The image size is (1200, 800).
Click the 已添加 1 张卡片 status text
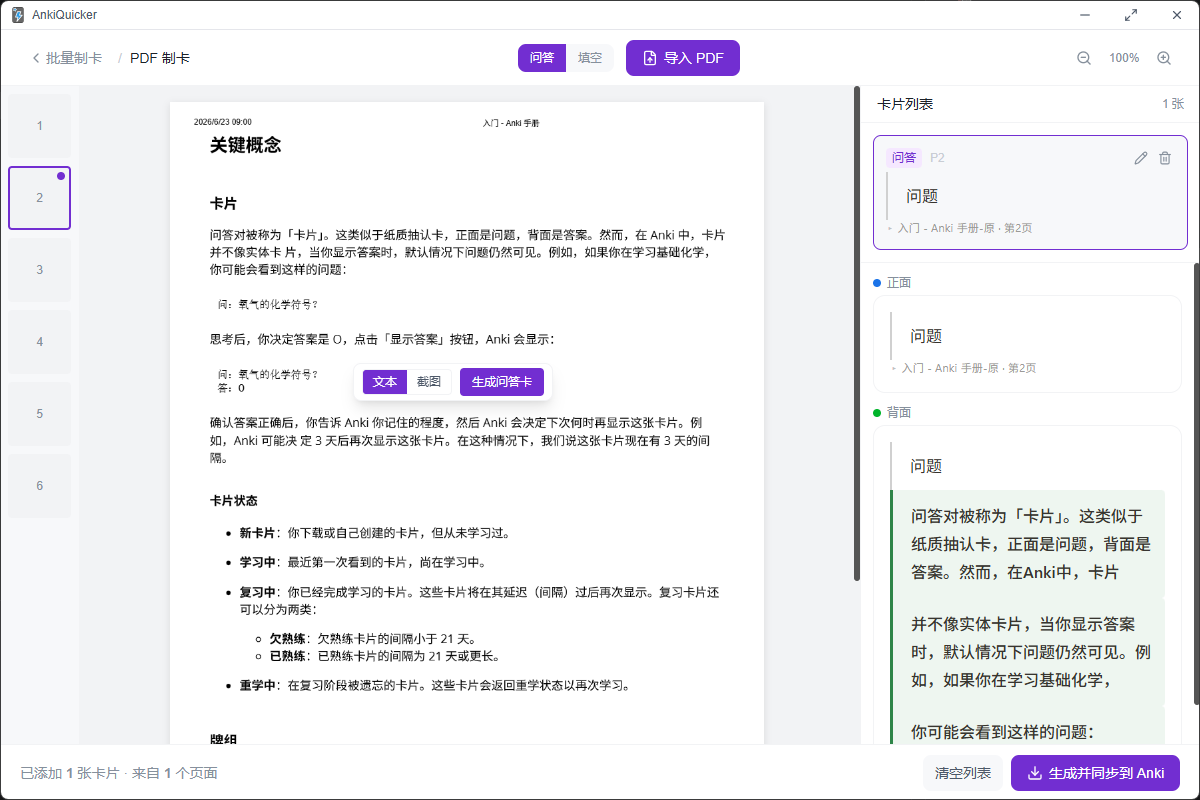[x=70, y=773]
